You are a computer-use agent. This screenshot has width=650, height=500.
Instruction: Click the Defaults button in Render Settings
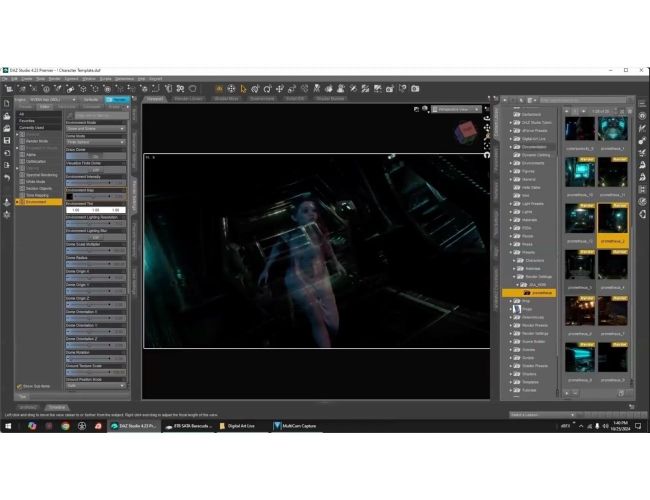pyautogui.click(x=91, y=100)
